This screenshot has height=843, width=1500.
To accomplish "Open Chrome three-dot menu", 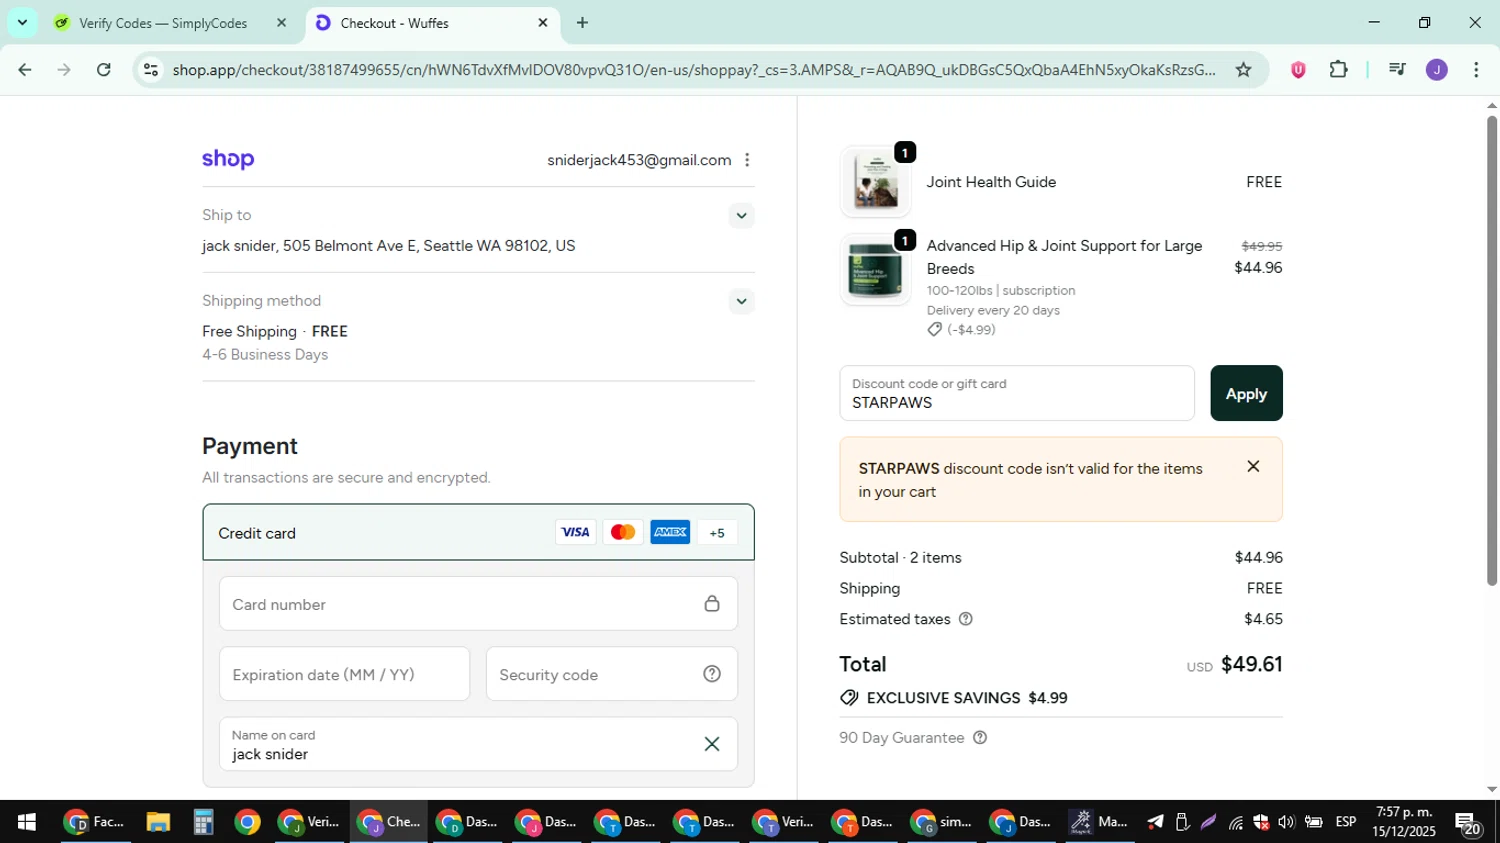I will (x=1476, y=70).
